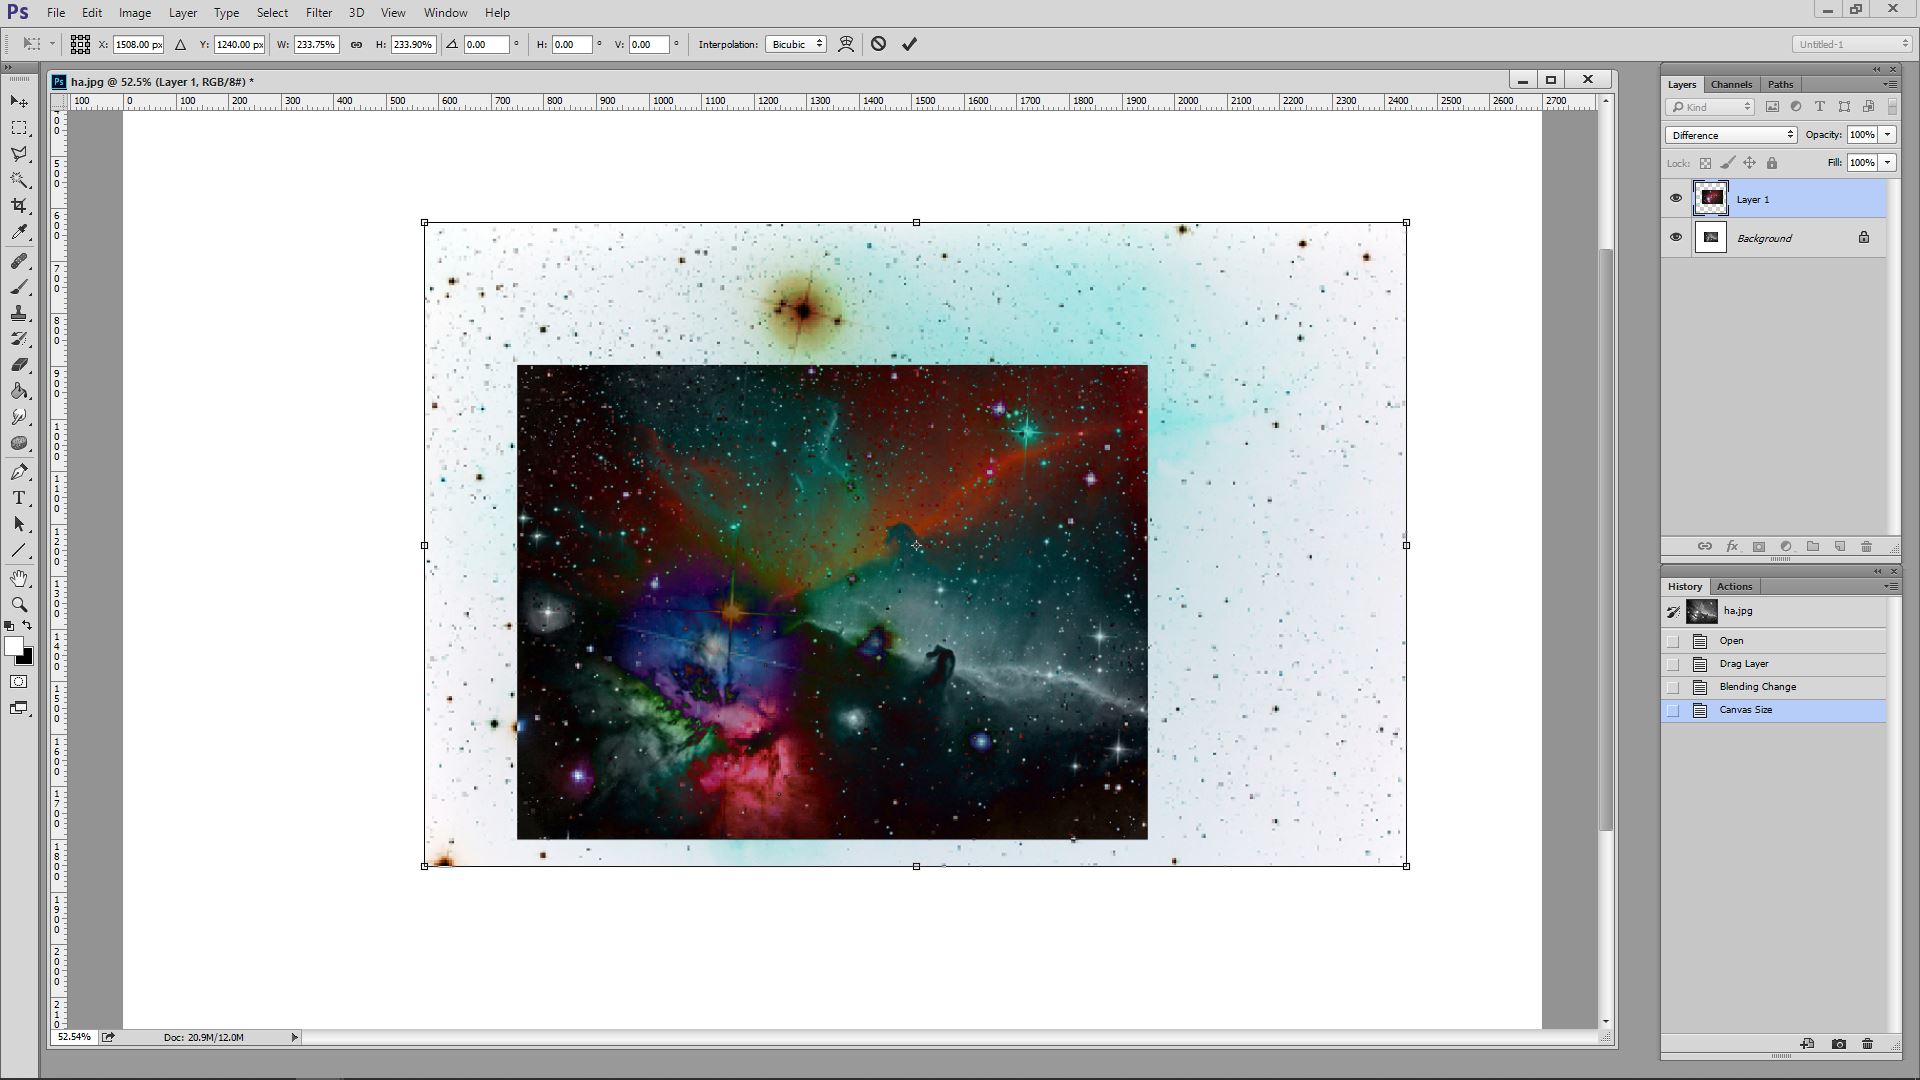Open the Kind filter dropdown
1920x1080 pixels.
1710,107
